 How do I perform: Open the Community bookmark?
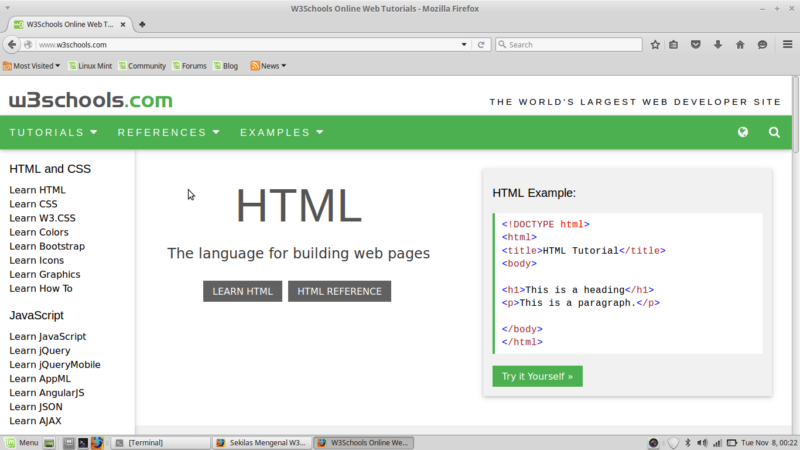(142, 66)
